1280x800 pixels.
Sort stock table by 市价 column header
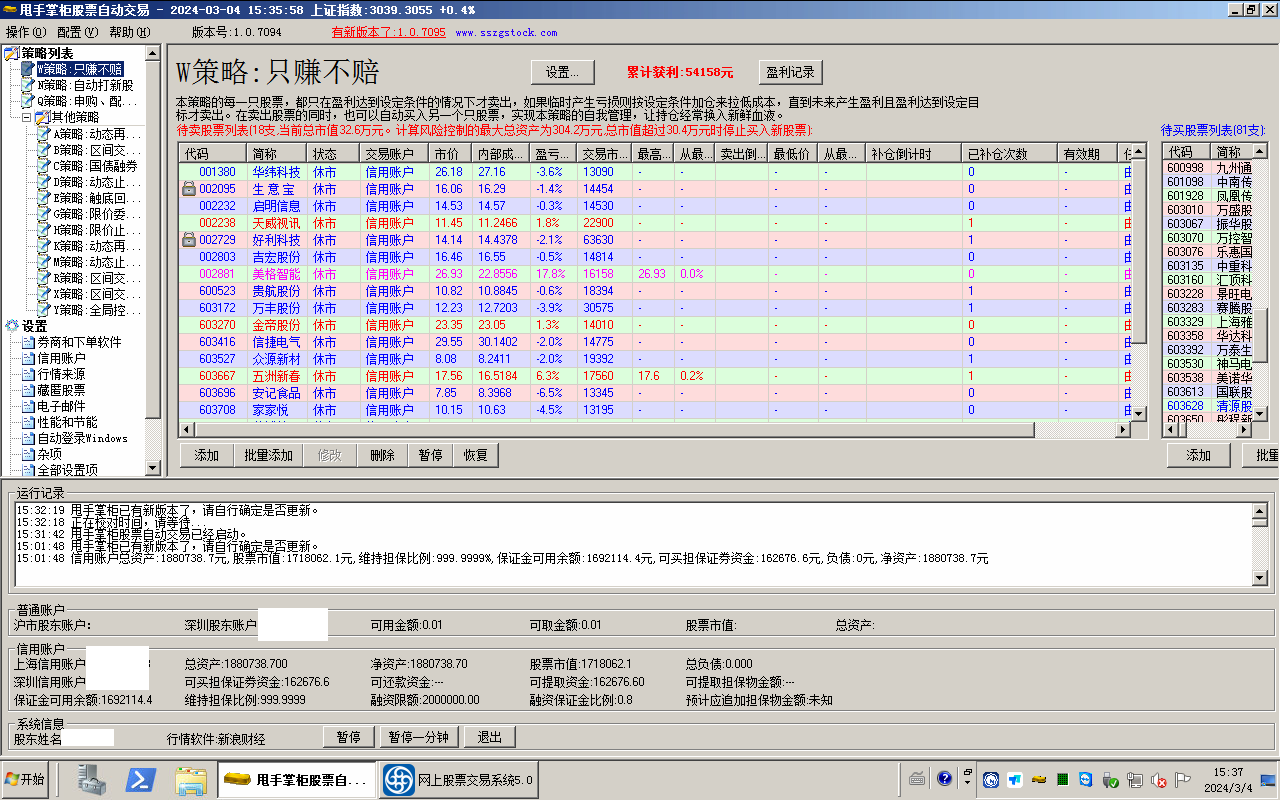446,154
